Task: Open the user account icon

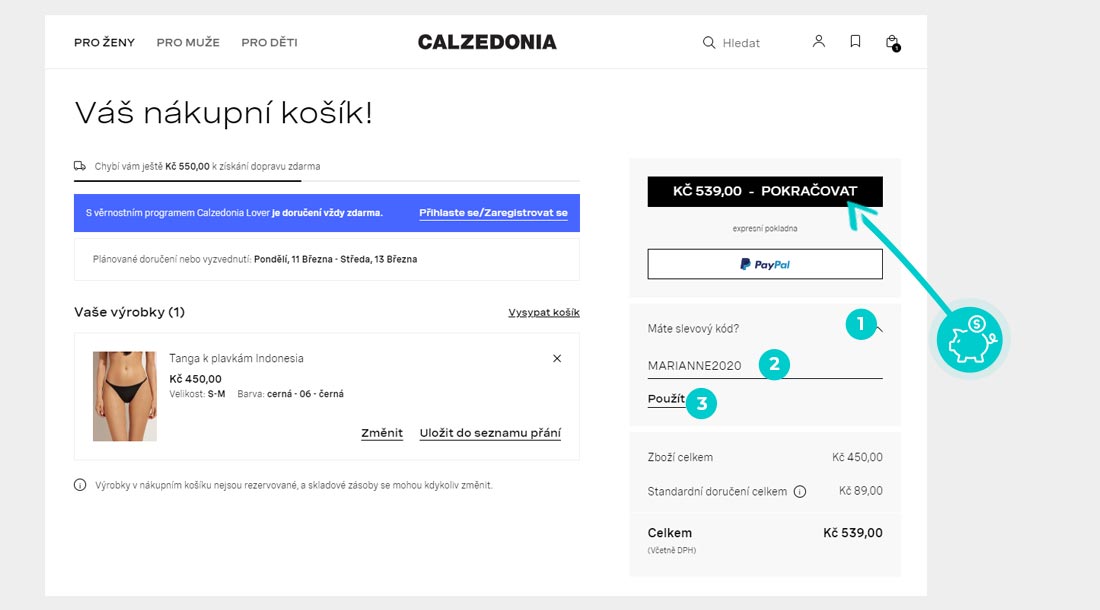Action: coord(819,42)
